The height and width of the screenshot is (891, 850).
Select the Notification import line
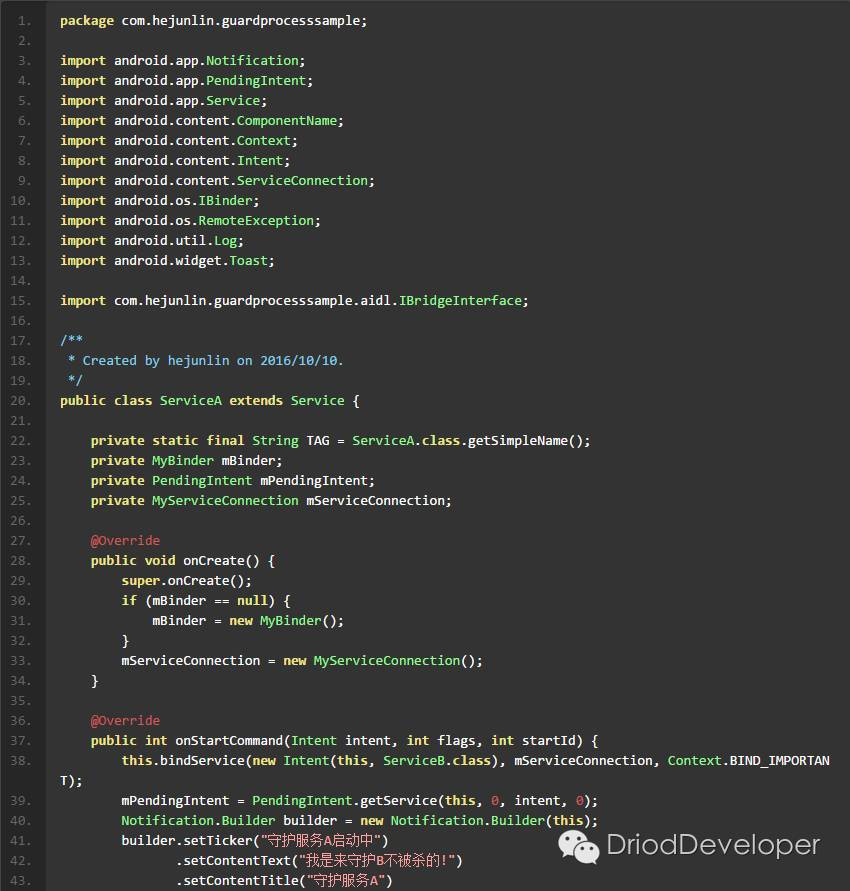coord(182,61)
